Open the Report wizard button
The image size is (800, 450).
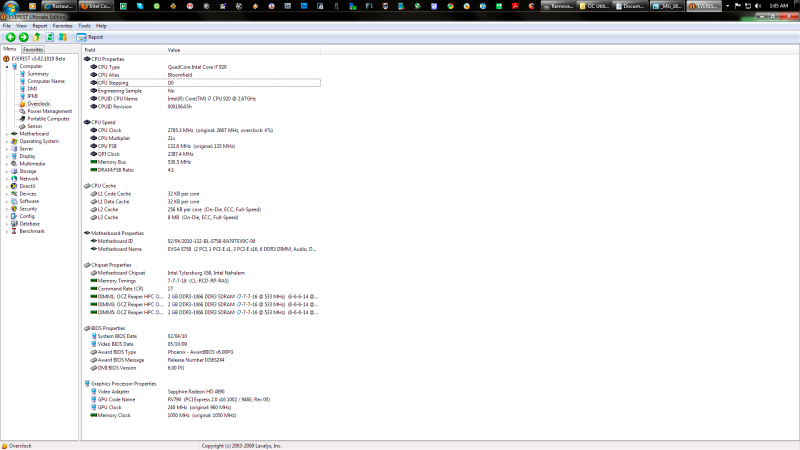point(90,37)
